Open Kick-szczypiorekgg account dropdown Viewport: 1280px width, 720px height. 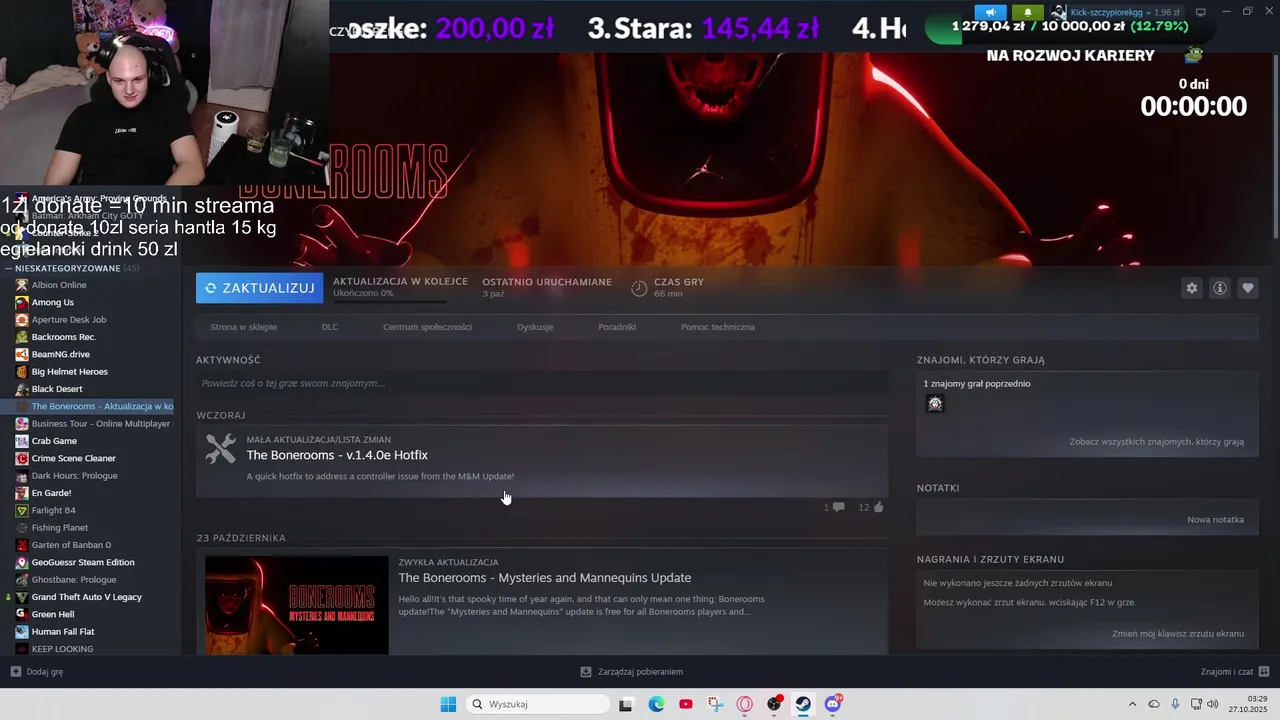click(1116, 12)
